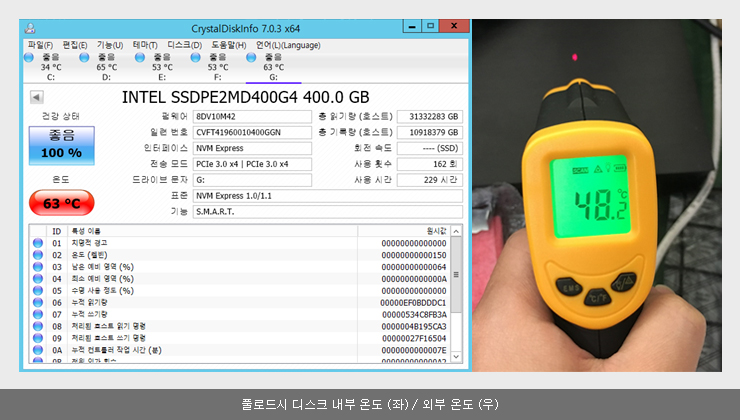The width and height of the screenshot is (740, 420).
Task: Click status orb of attribute 06 누적 읽기량
Action: point(38,302)
